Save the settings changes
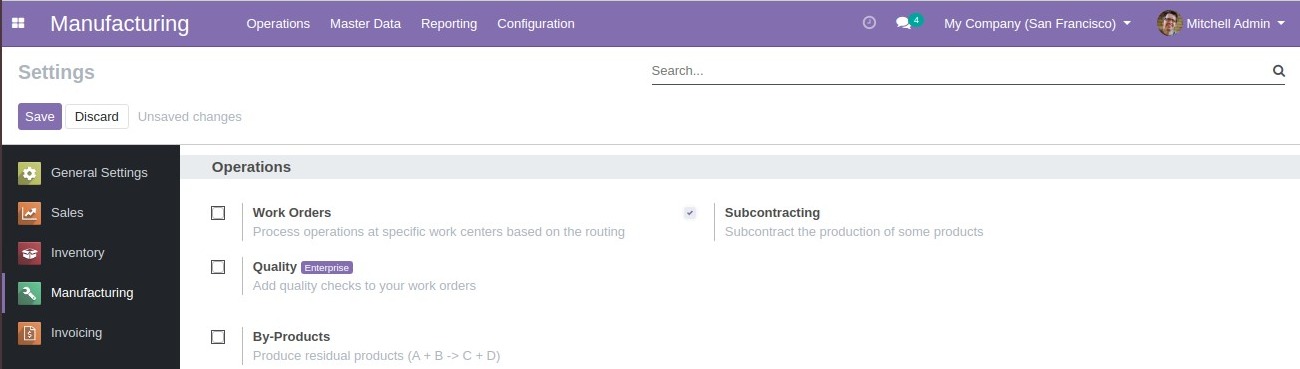The height and width of the screenshot is (369, 1300). [x=40, y=116]
